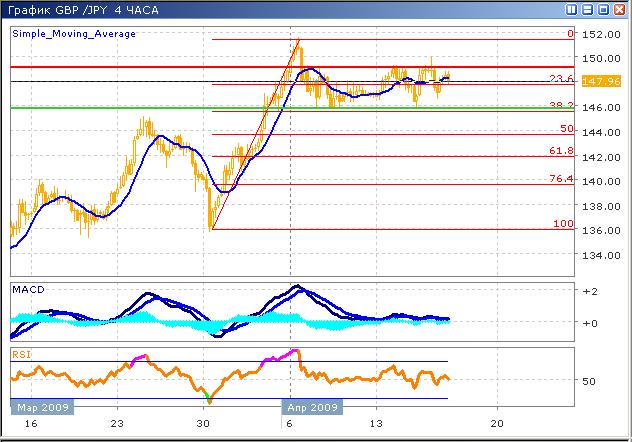Click the Апр 2009 month marker

312,407
